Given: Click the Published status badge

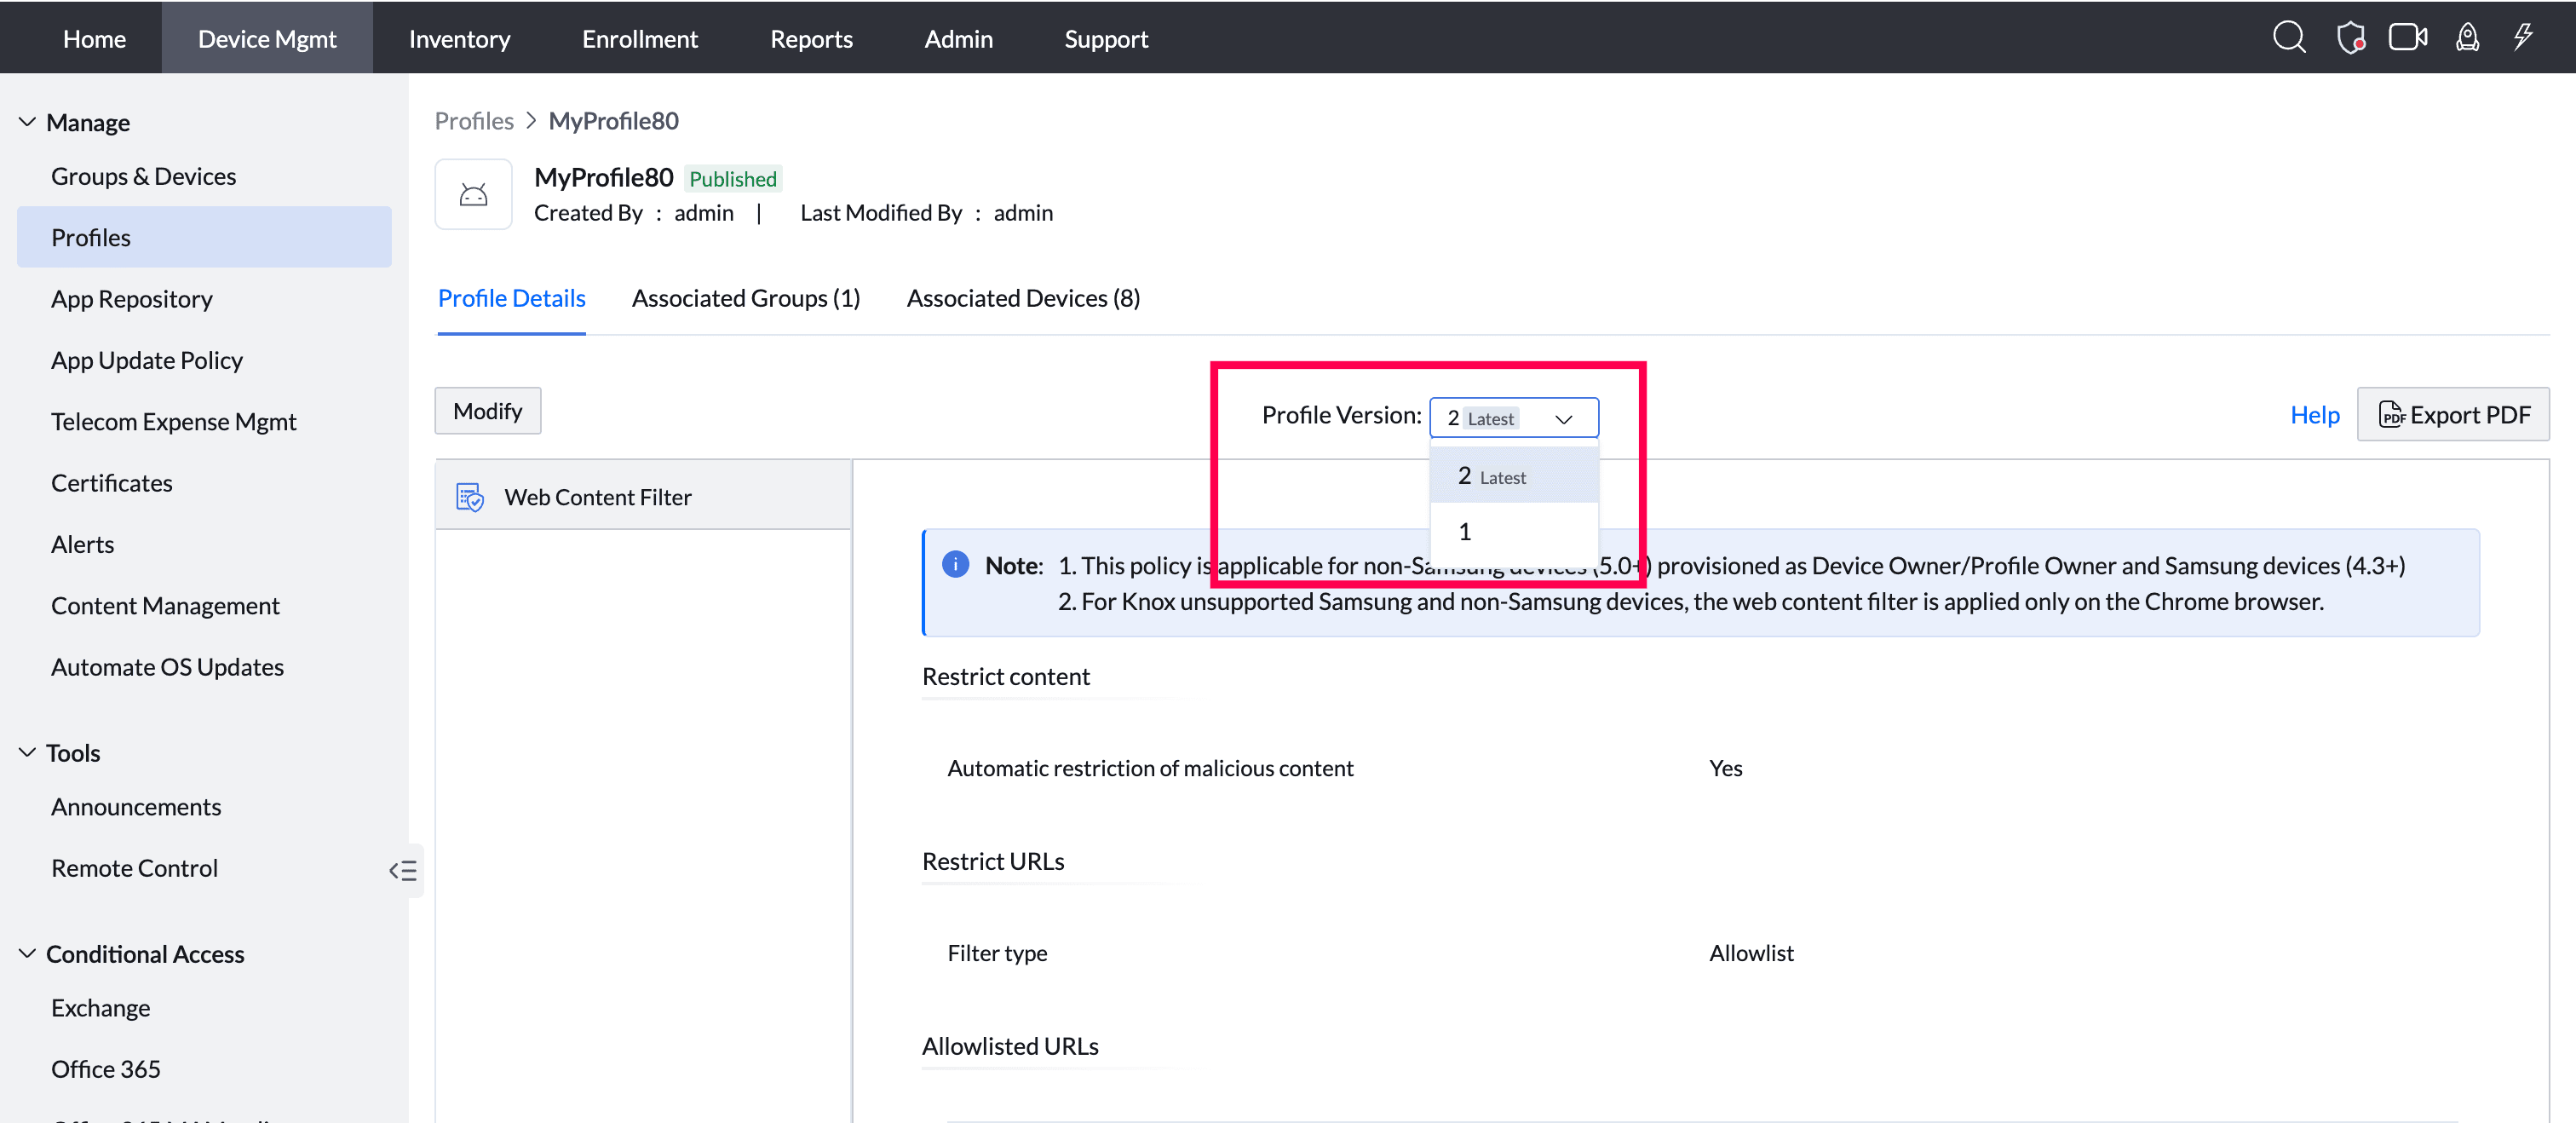Looking at the screenshot, I should tap(733, 179).
